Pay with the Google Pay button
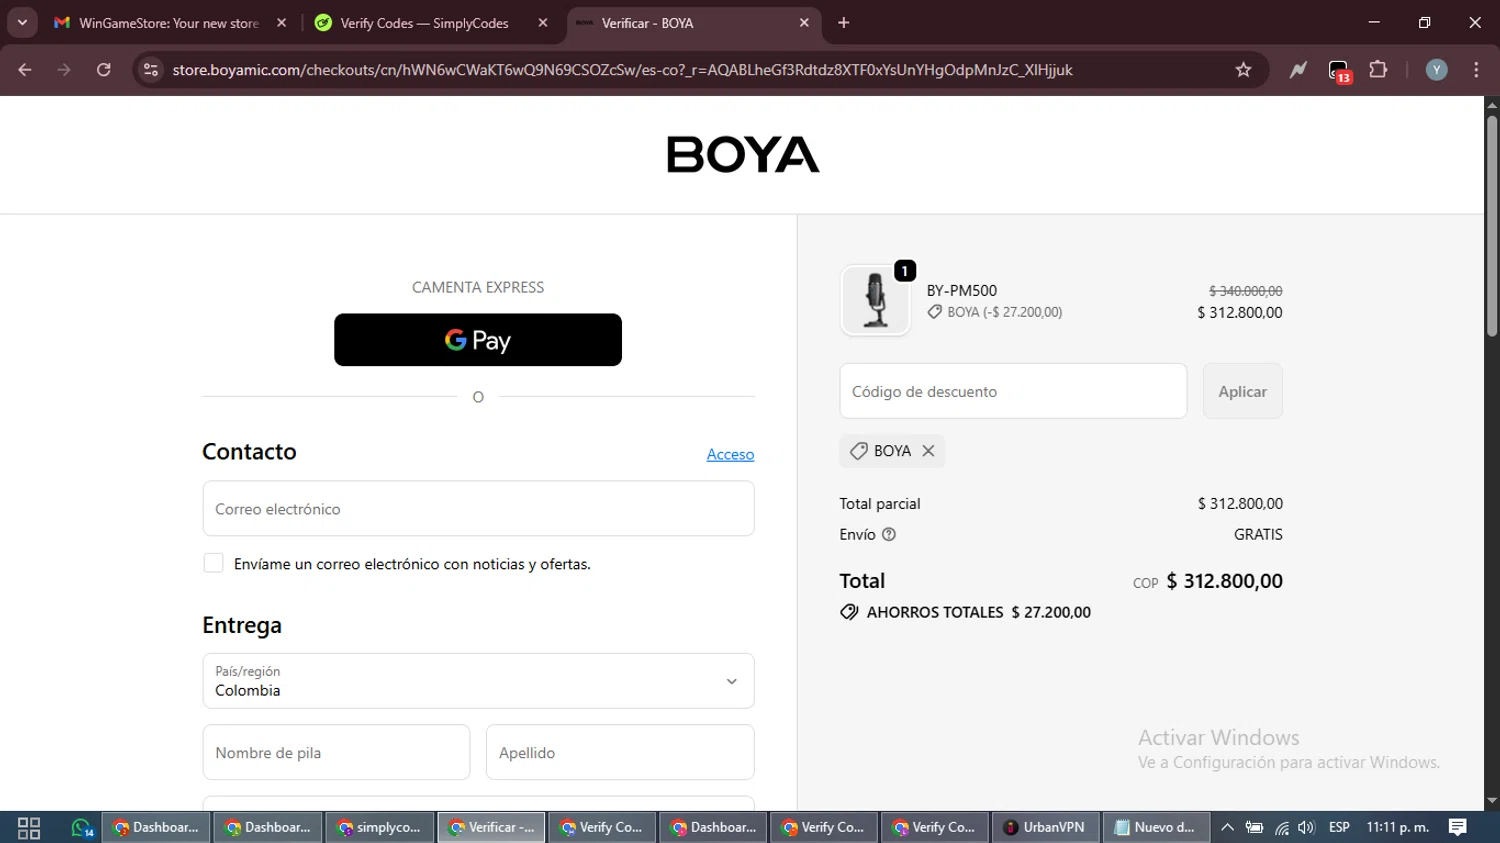 (478, 340)
